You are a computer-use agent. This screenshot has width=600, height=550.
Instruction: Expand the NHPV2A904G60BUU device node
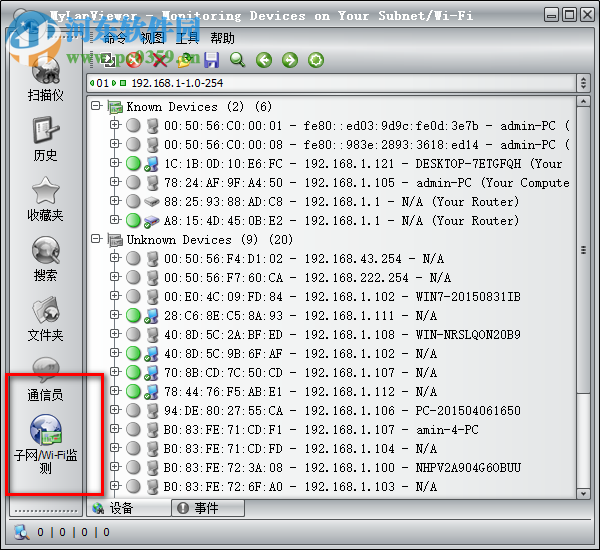pos(114,467)
